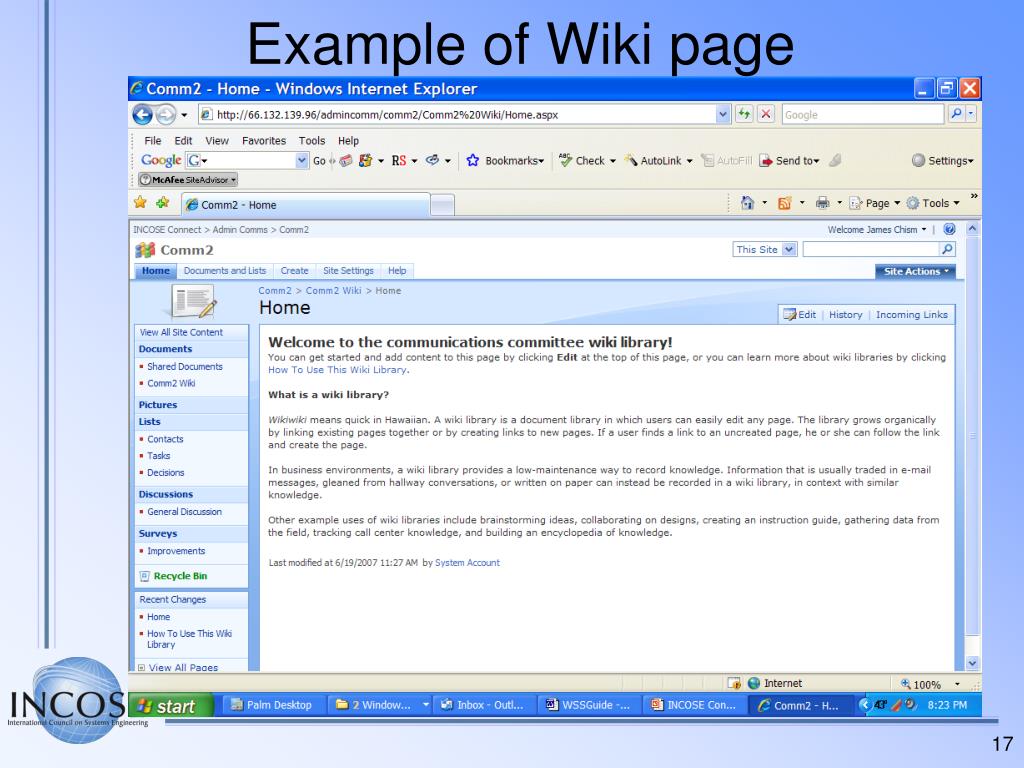Screen dimensions: 1024x768
Task: Open the Edit menu
Action: click(183, 140)
